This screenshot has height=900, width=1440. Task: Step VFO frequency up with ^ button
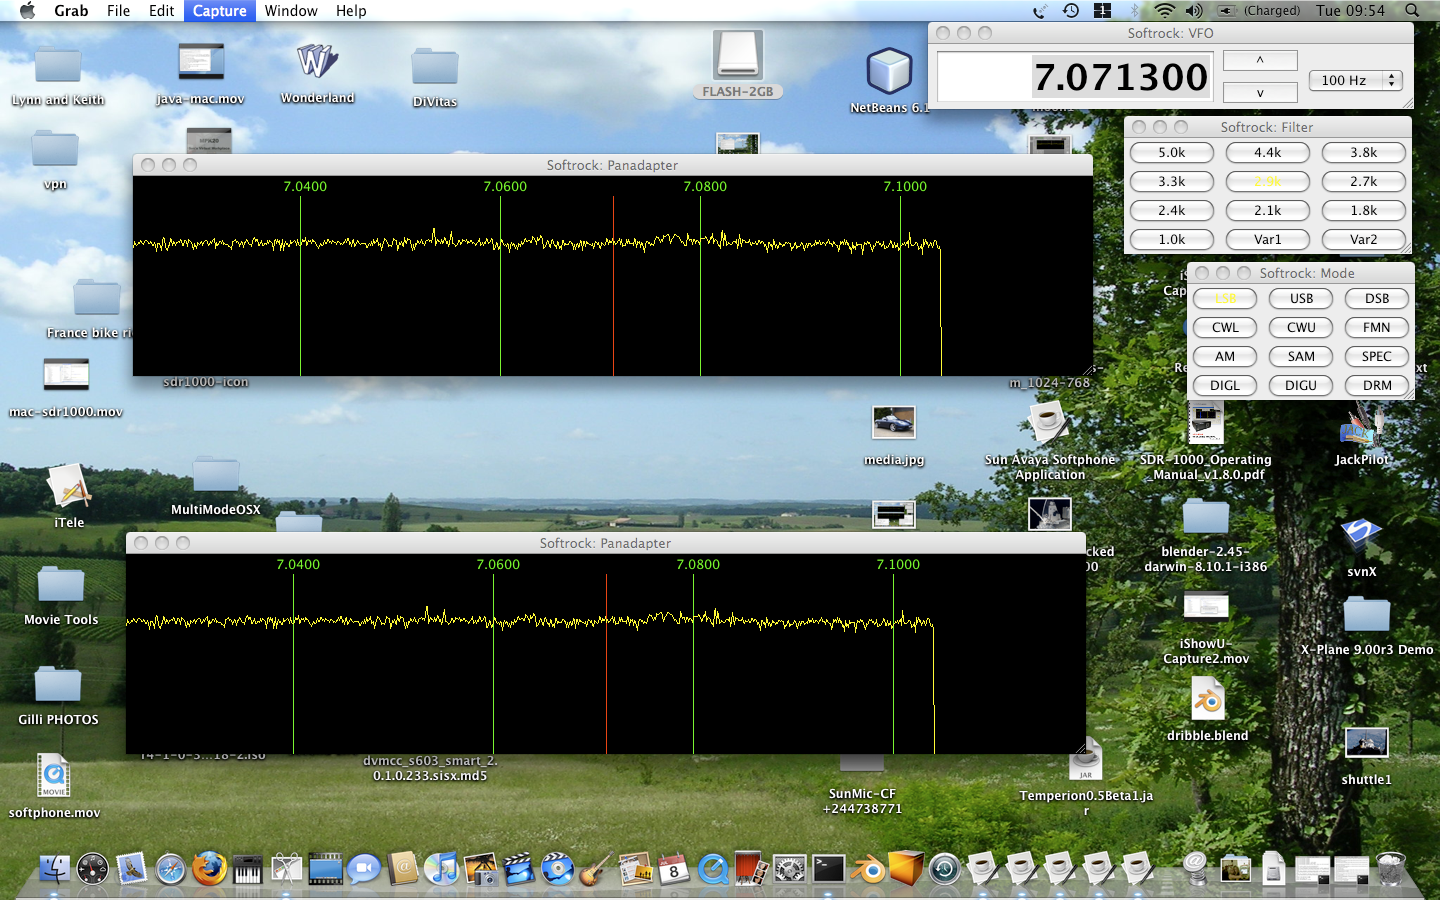(x=1260, y=60)
